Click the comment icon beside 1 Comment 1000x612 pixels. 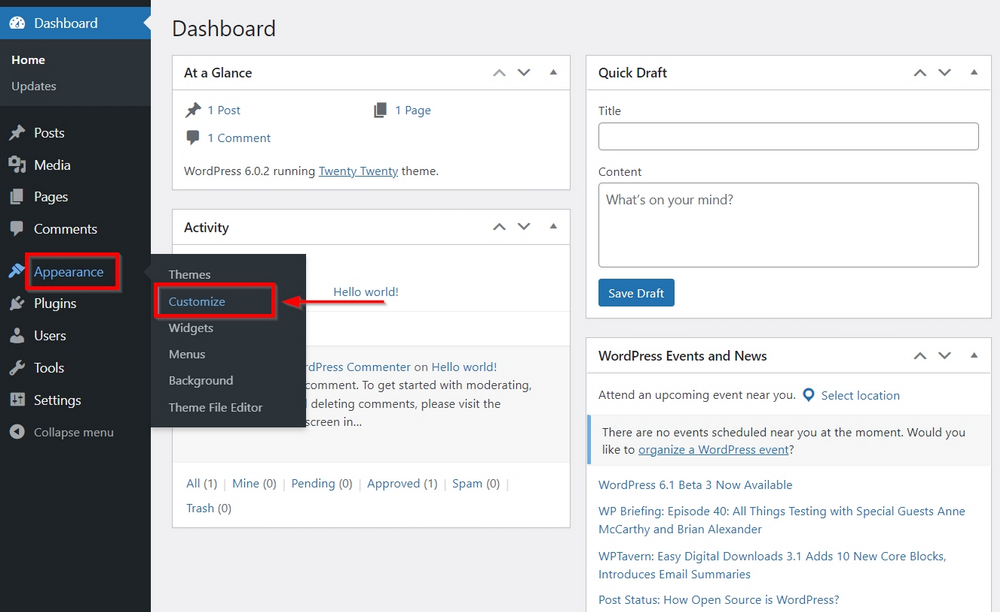pyautogui.click(x=193, y=138)
